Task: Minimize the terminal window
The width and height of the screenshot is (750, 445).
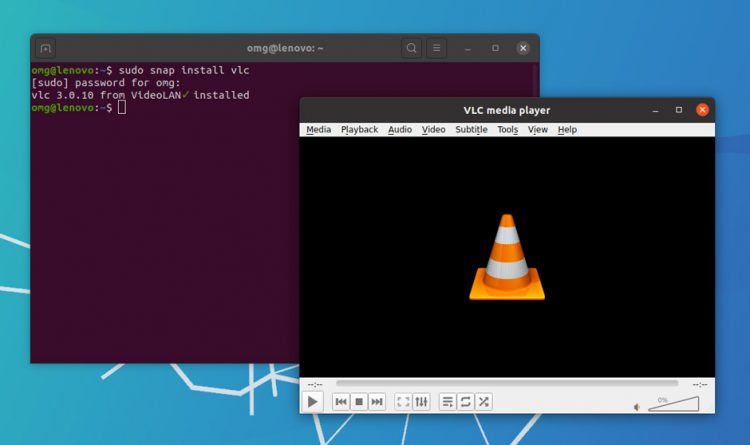Action: [468, 48]
